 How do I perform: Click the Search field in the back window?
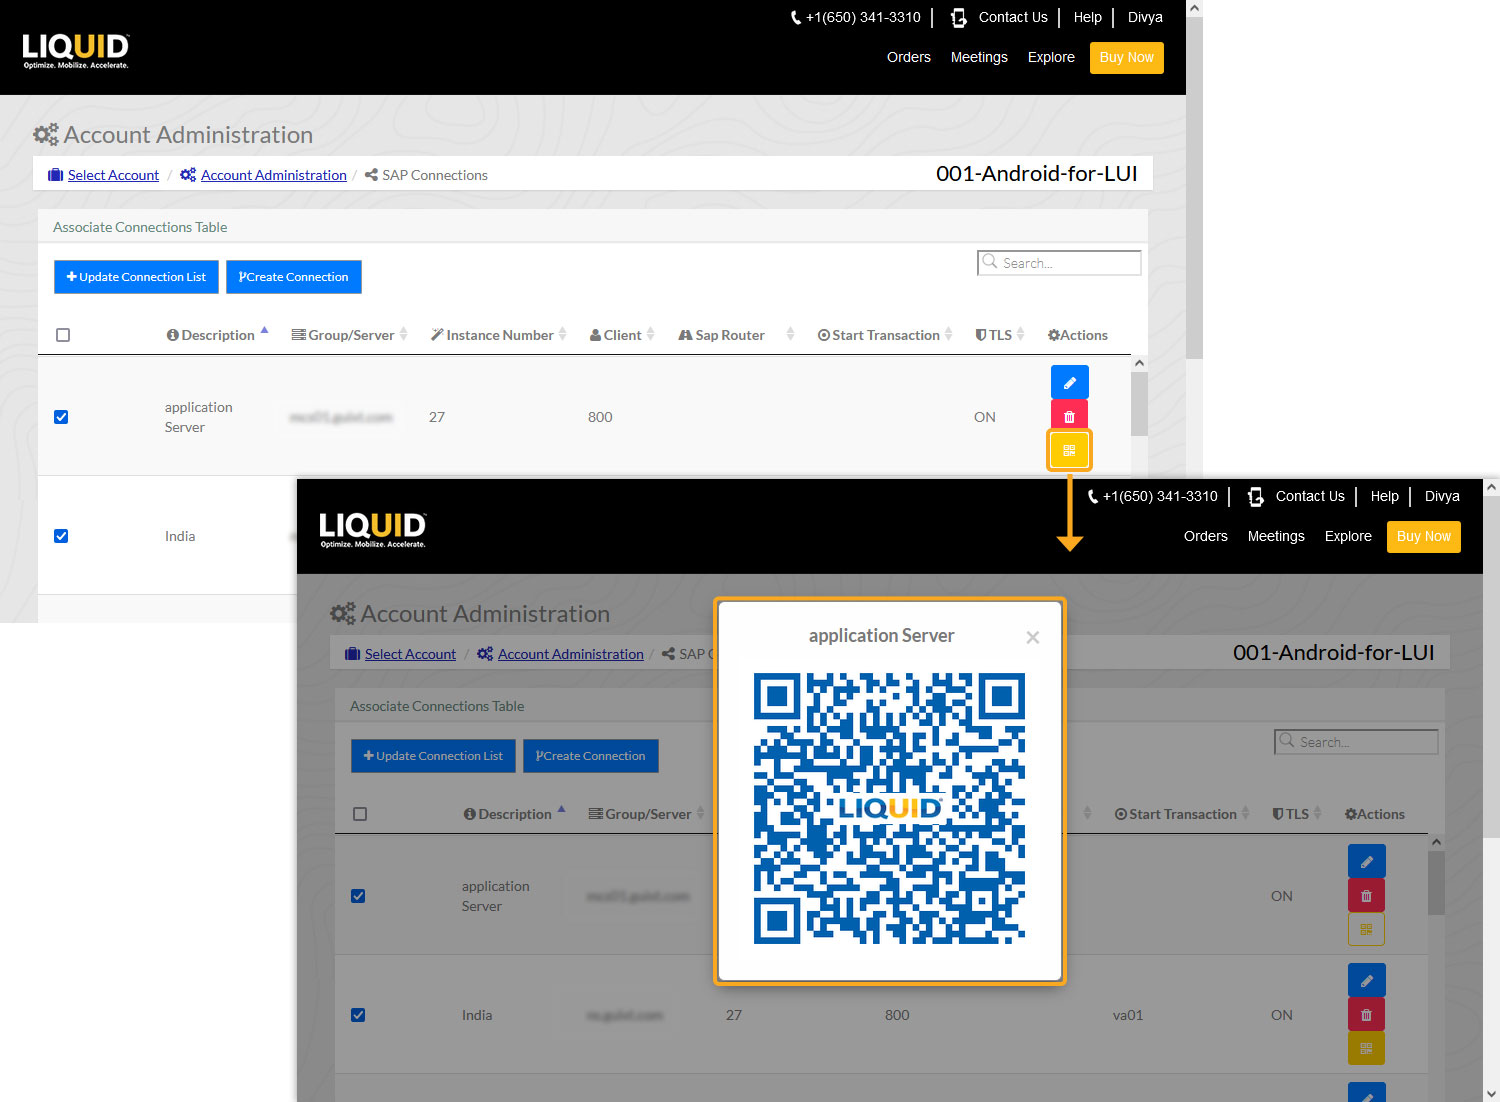(x=1059, y=263)
